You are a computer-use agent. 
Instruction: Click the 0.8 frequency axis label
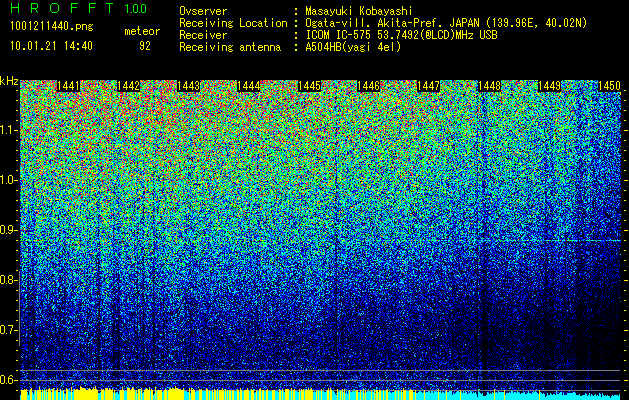tap(9, 280)
